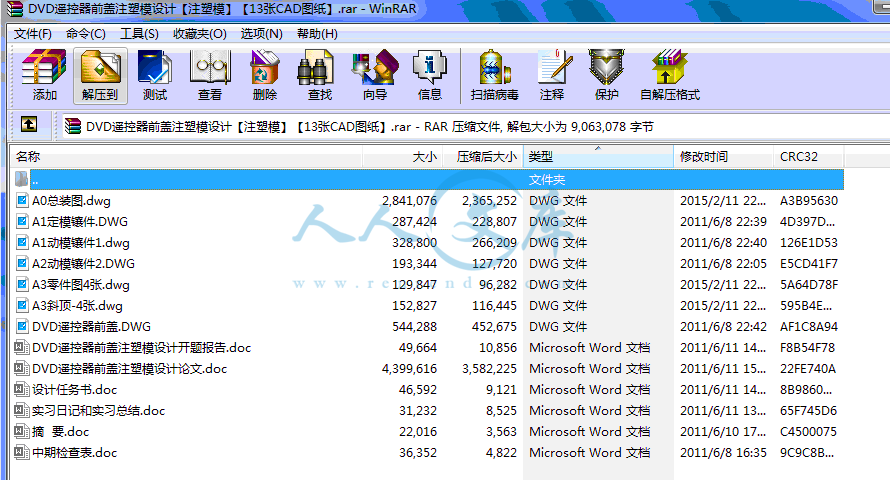Image resolution: width=890 pixels, height=480 pixels.
Task: Sort by Name (名称) column header
Action: (186, 157)
